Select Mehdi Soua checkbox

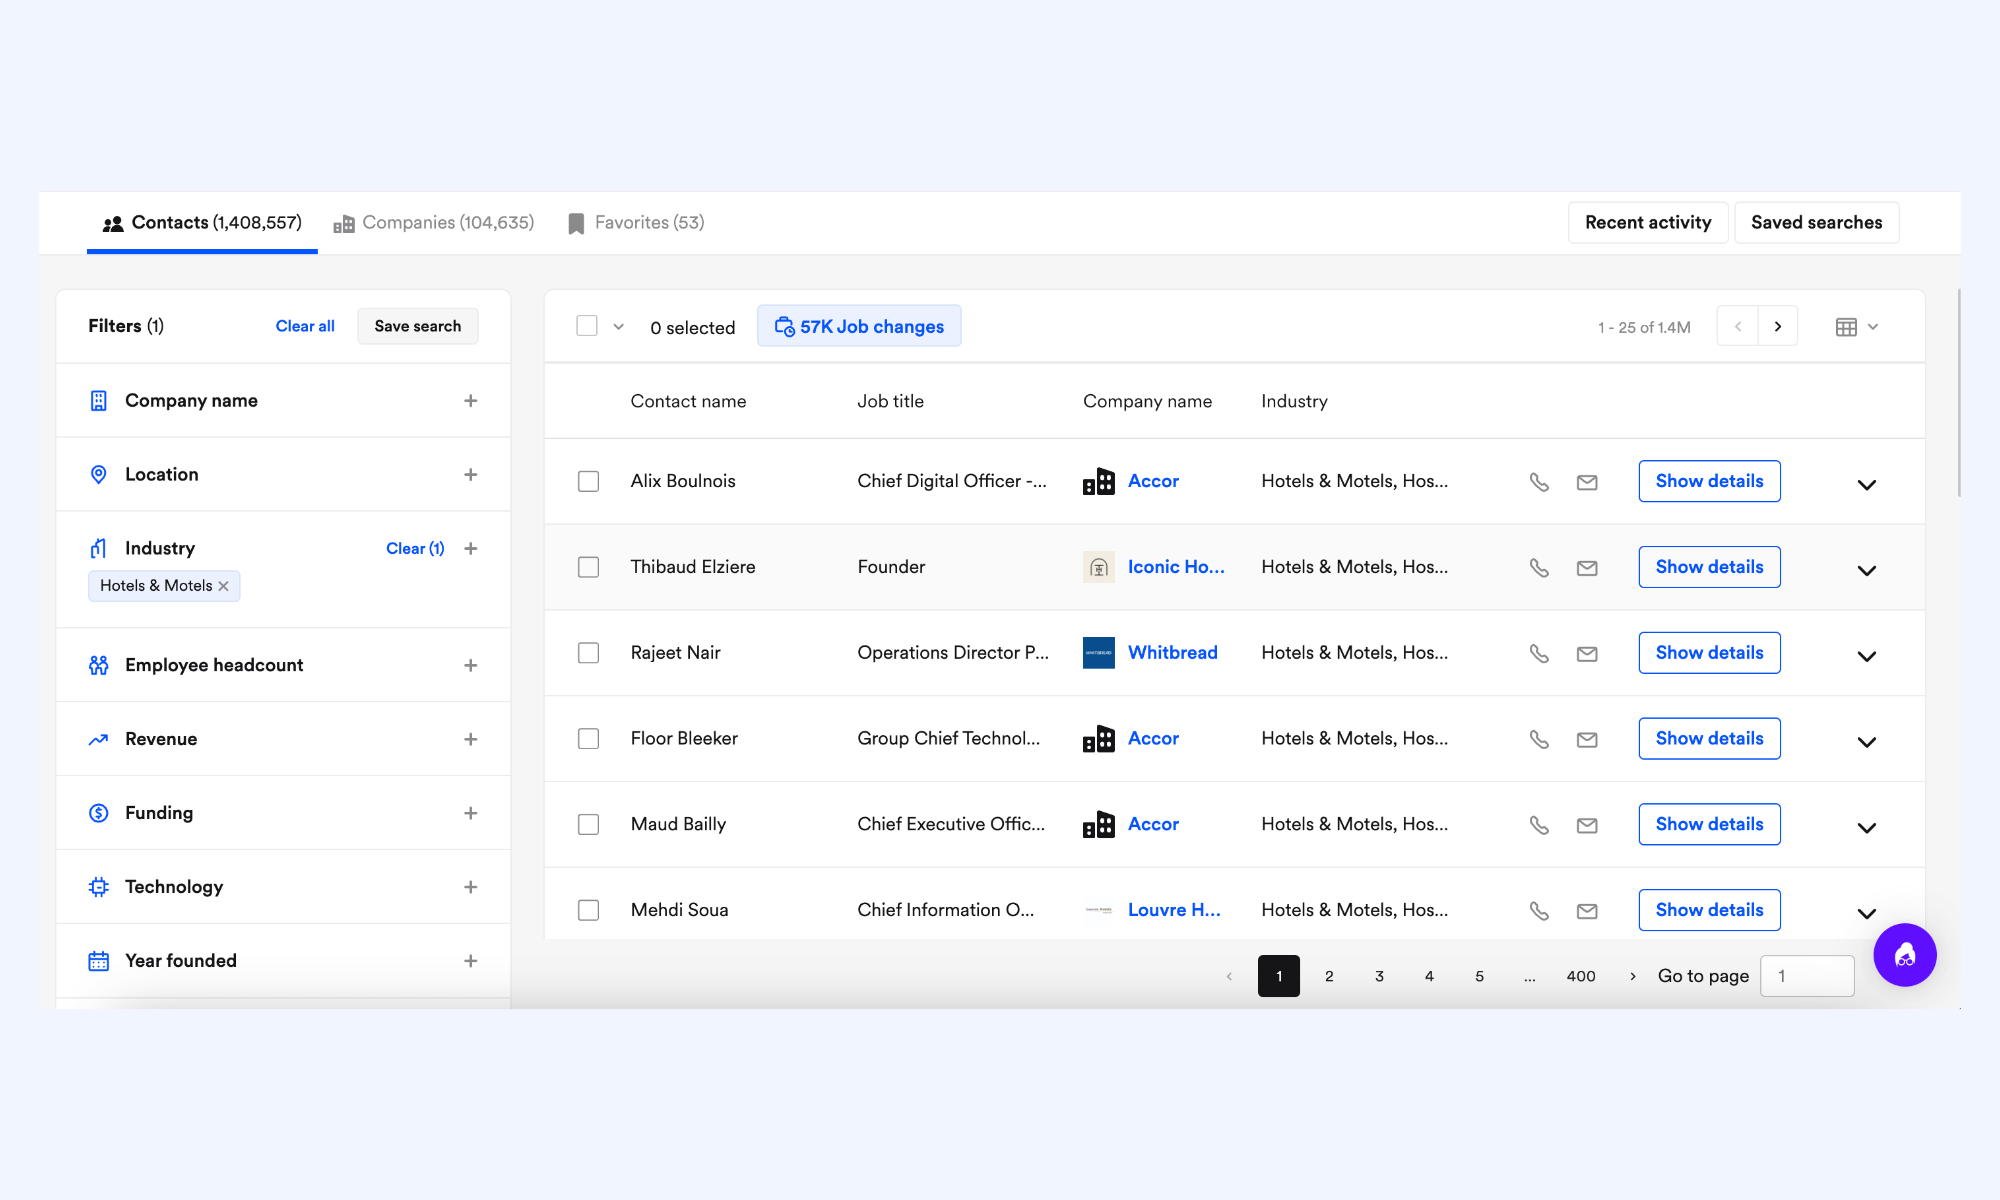[x=588, y=910]
